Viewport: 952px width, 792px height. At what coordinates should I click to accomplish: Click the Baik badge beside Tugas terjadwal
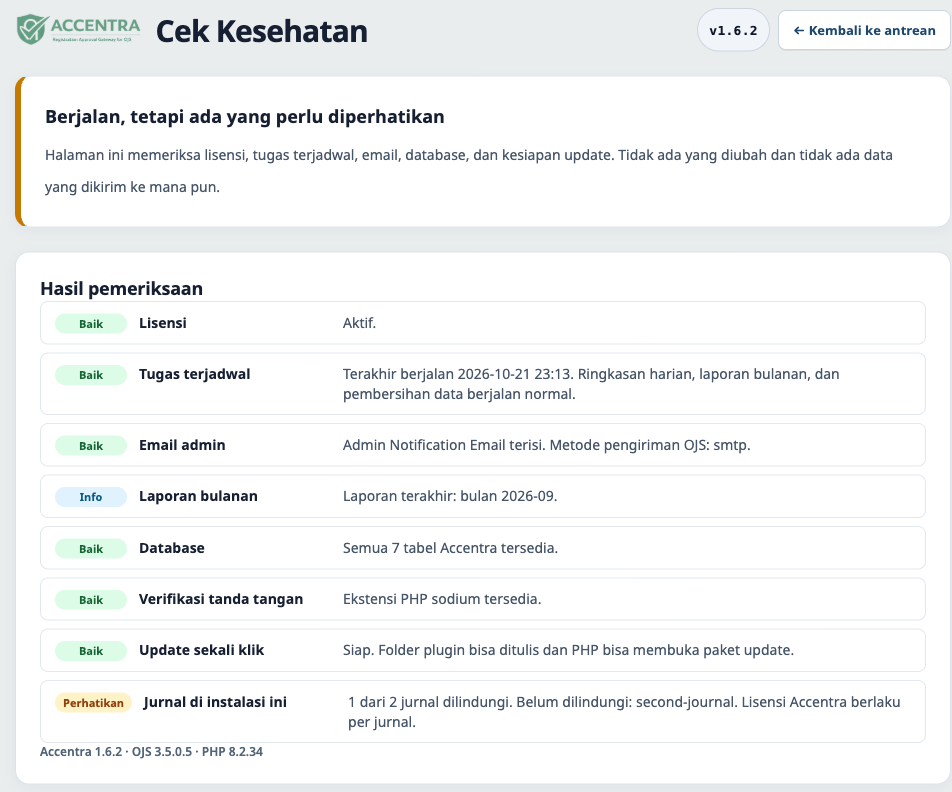tap(91, 375)
